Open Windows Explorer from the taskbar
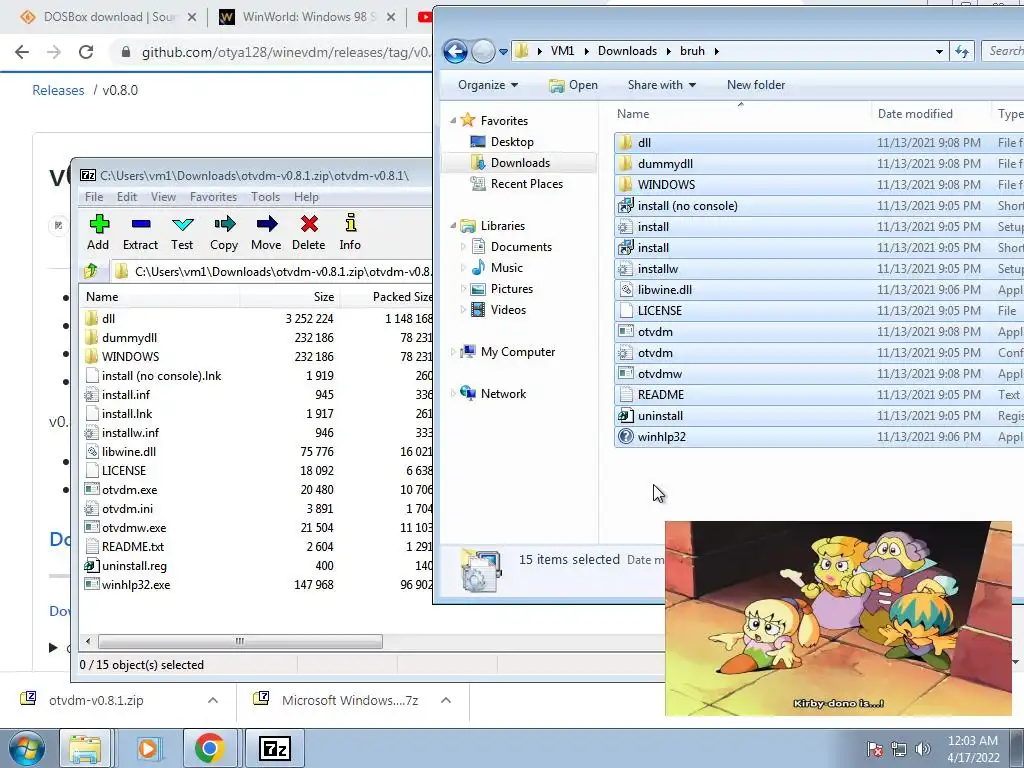This screenshot has width=1024, height=768. [85, 748]
